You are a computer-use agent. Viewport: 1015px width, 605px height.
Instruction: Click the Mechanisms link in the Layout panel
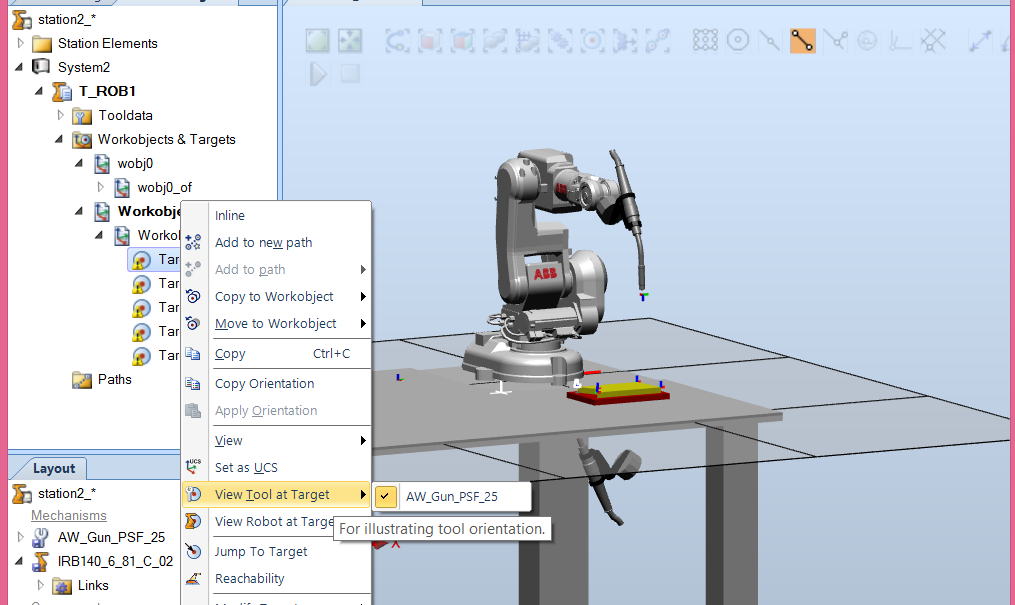68,515
